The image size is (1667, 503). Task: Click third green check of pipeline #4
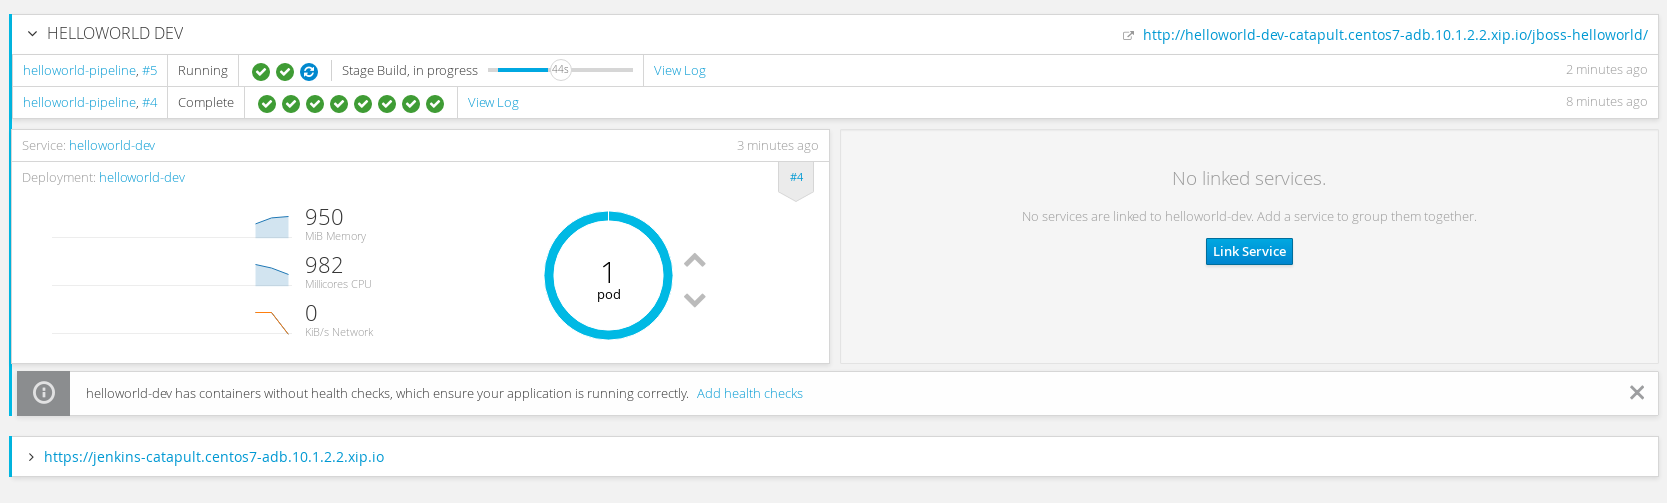point(315,104)
